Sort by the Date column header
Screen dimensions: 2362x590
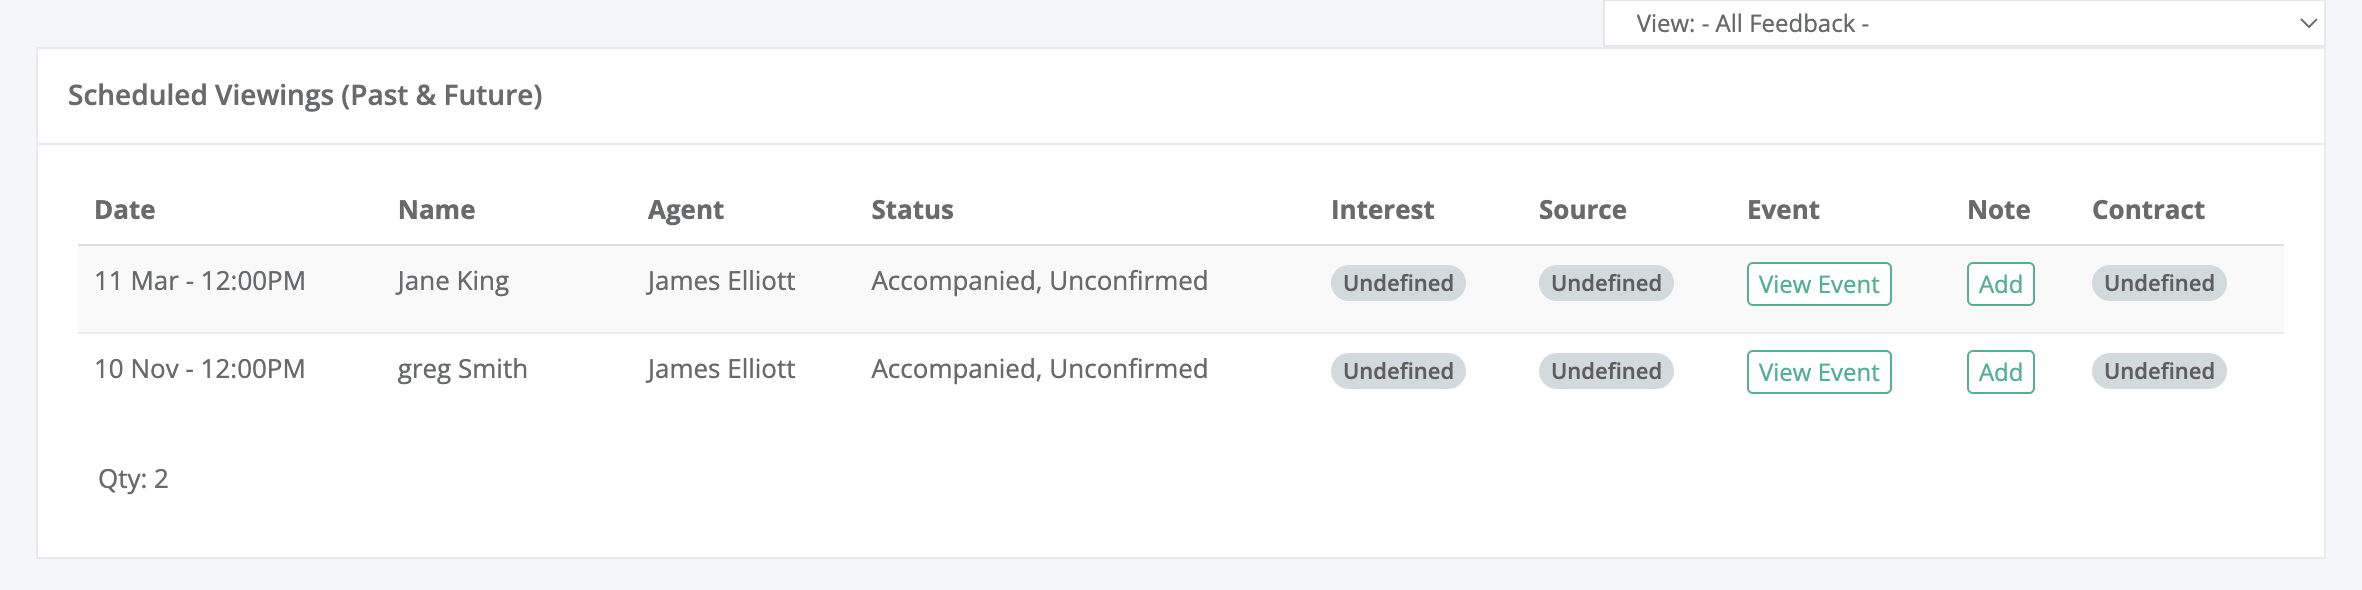pyautogui.click(x=125, y=210)
